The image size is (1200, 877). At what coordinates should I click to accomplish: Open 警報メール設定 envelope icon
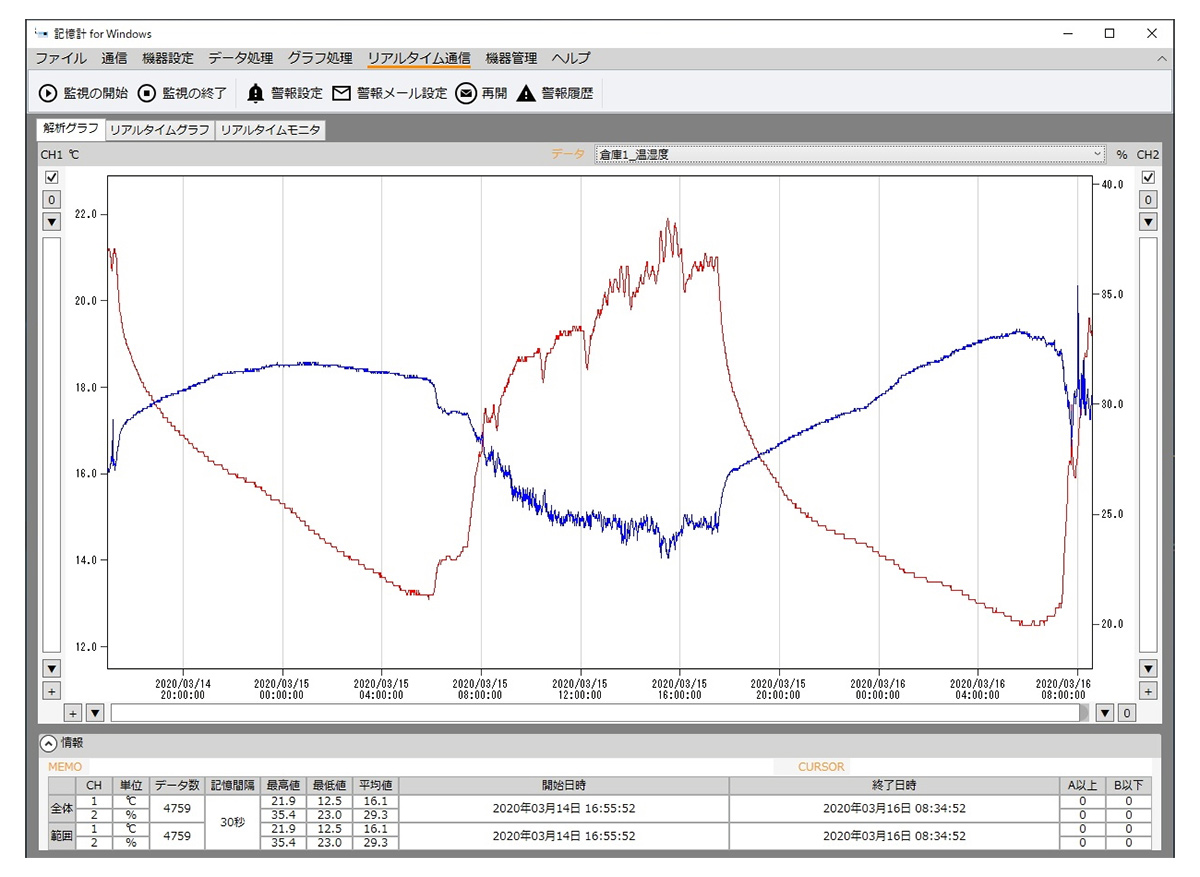342,93
